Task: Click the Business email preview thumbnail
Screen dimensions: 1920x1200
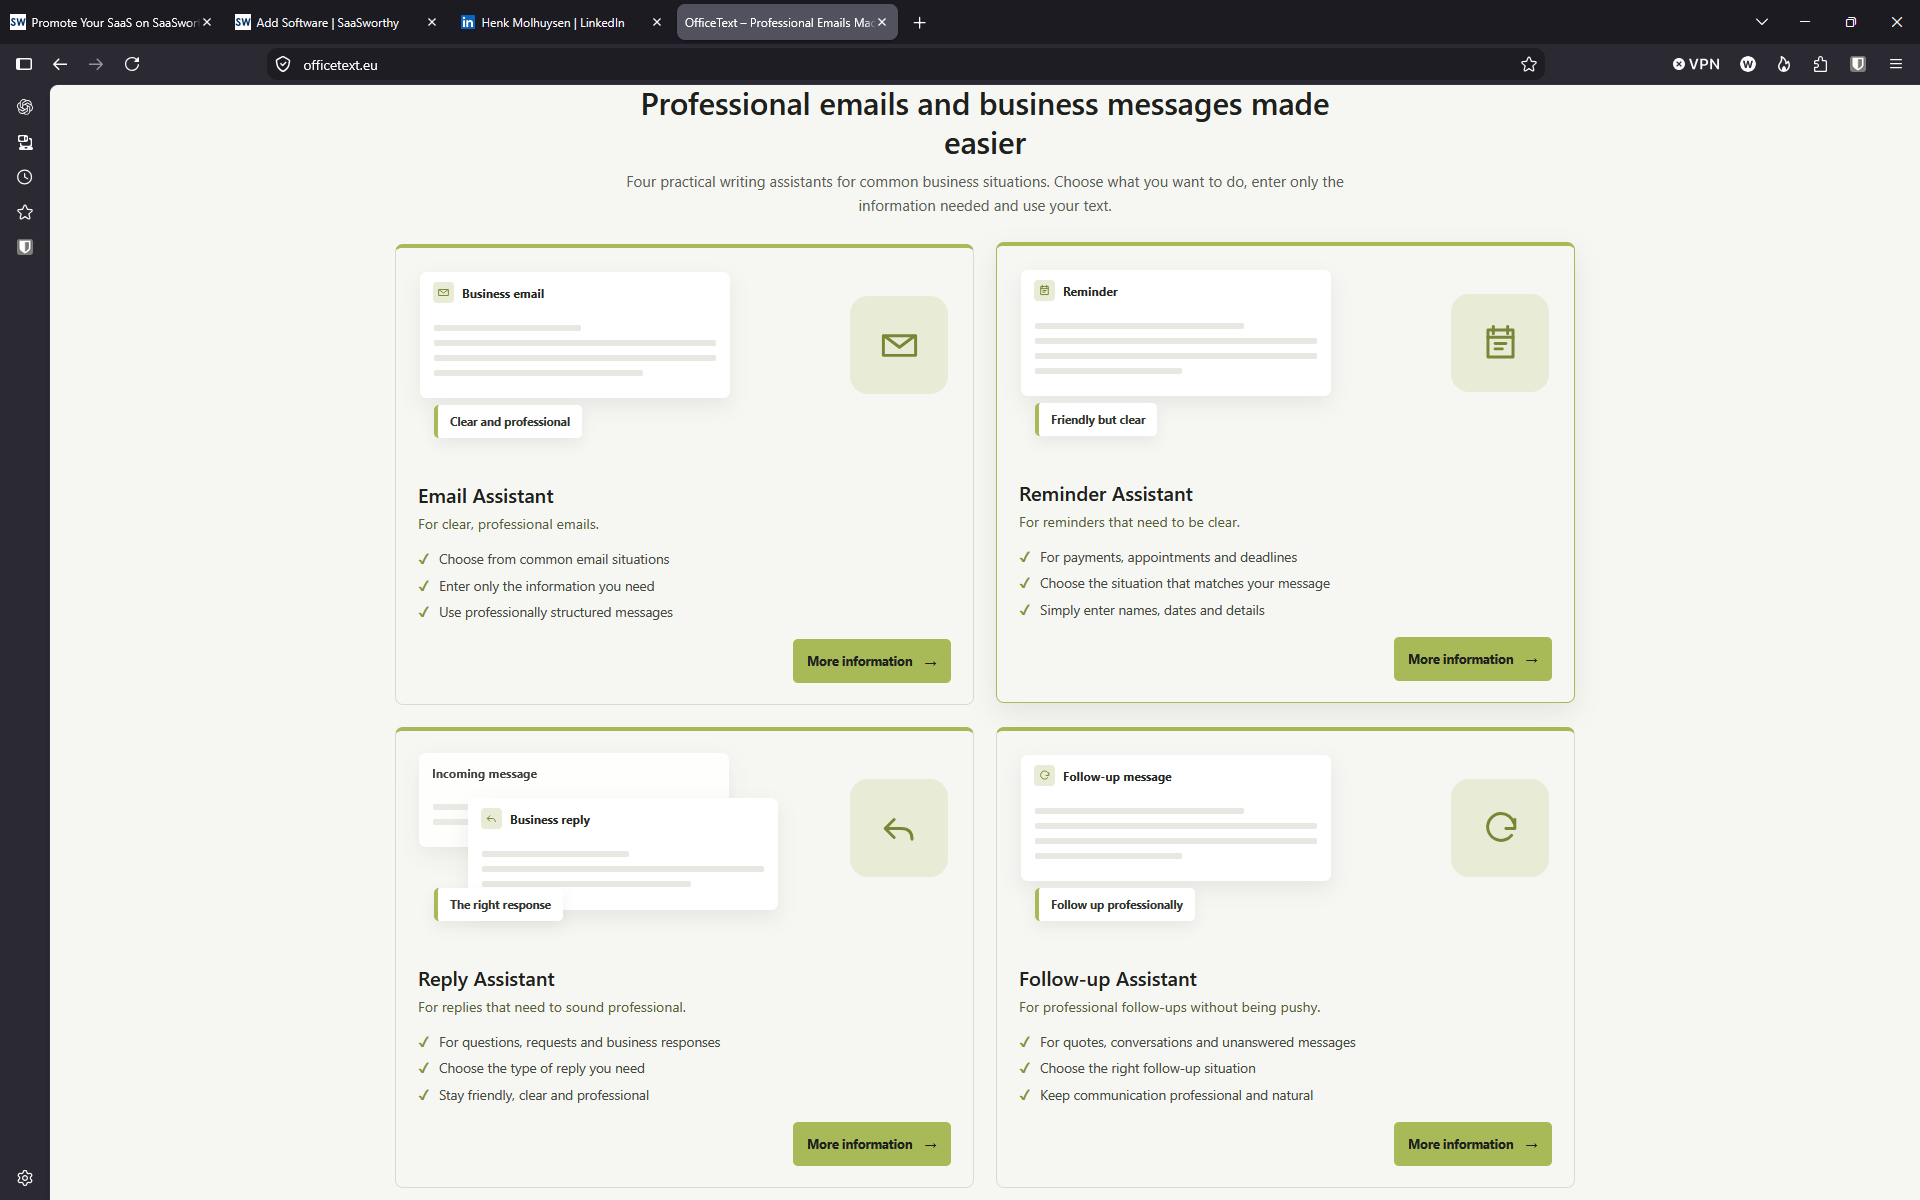Action: (x=575, y=335)
